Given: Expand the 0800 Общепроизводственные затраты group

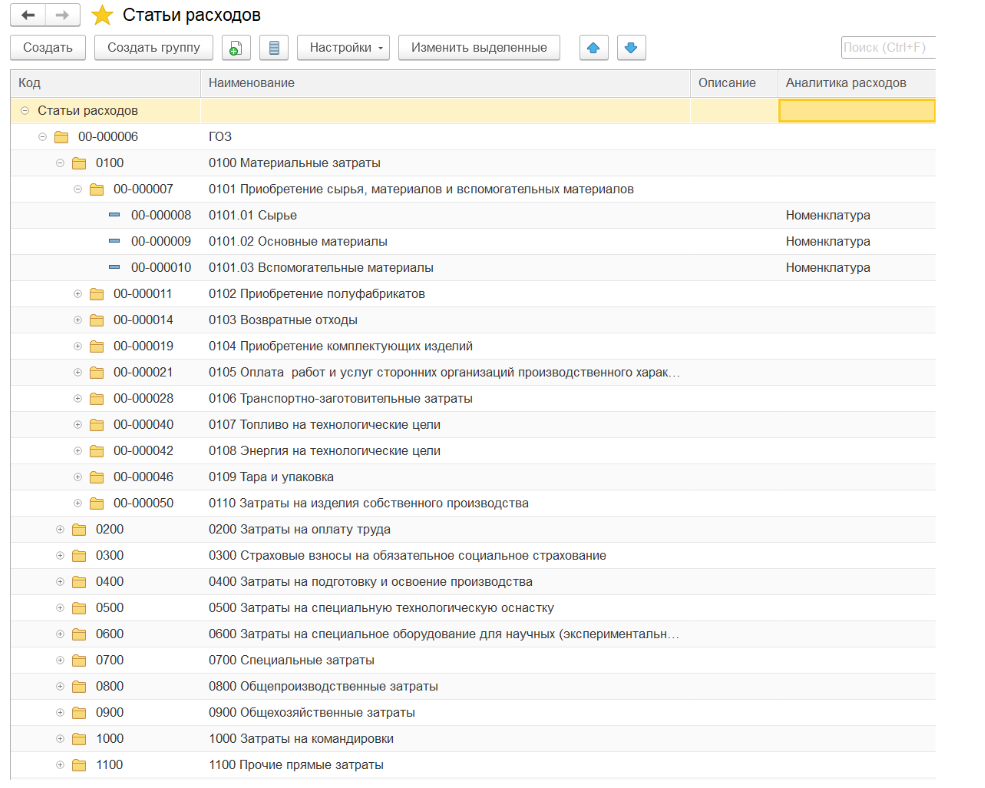Looking at the screenshot, I should tap(60, 687).
